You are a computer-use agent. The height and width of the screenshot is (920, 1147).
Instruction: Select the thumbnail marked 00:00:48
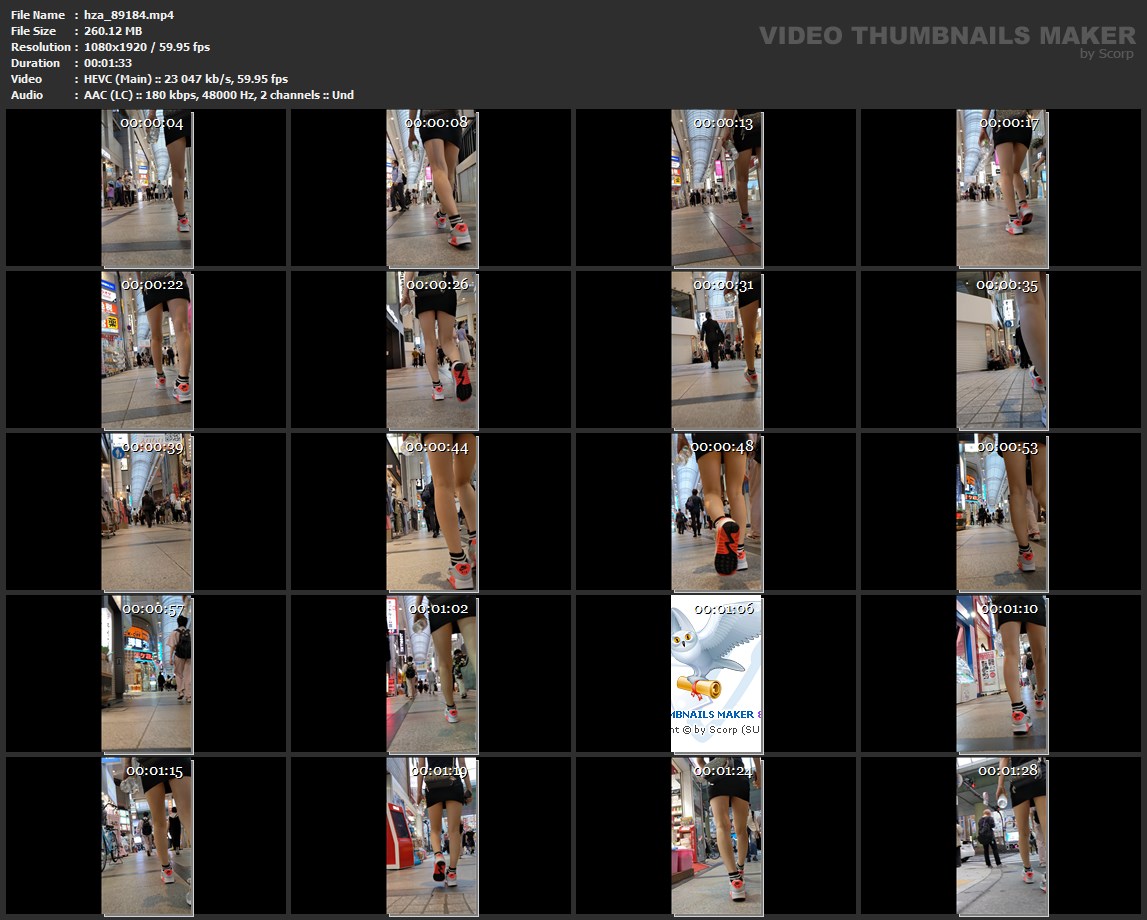pos(716,512)
